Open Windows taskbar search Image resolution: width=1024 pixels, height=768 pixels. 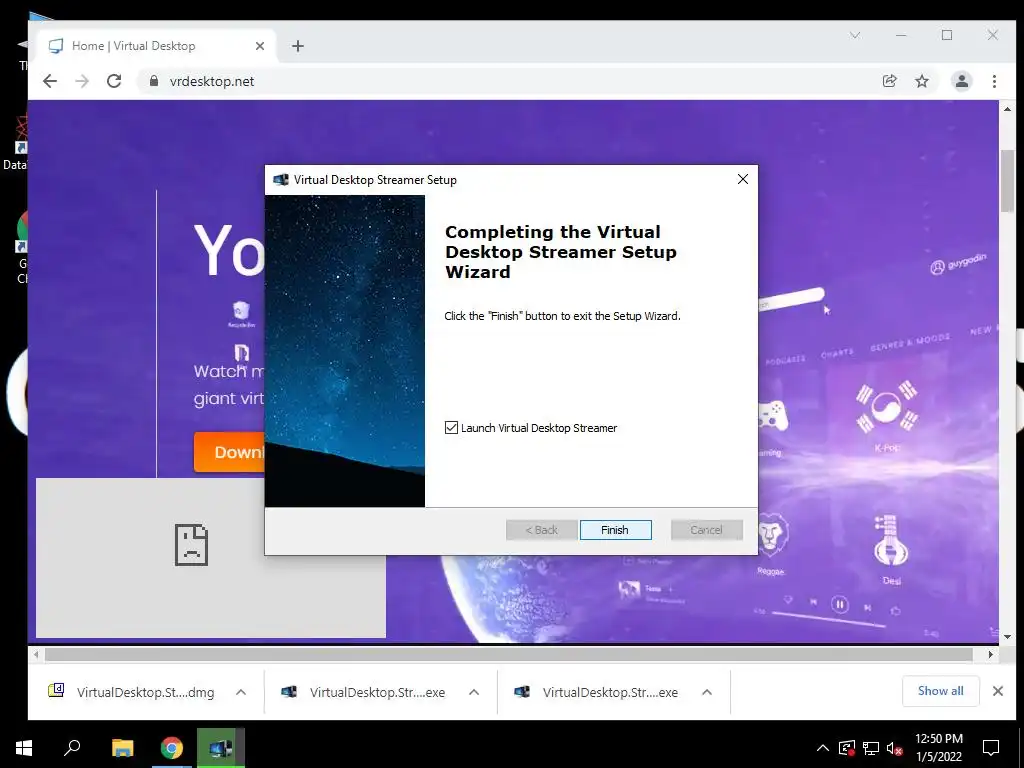(72, 748)
